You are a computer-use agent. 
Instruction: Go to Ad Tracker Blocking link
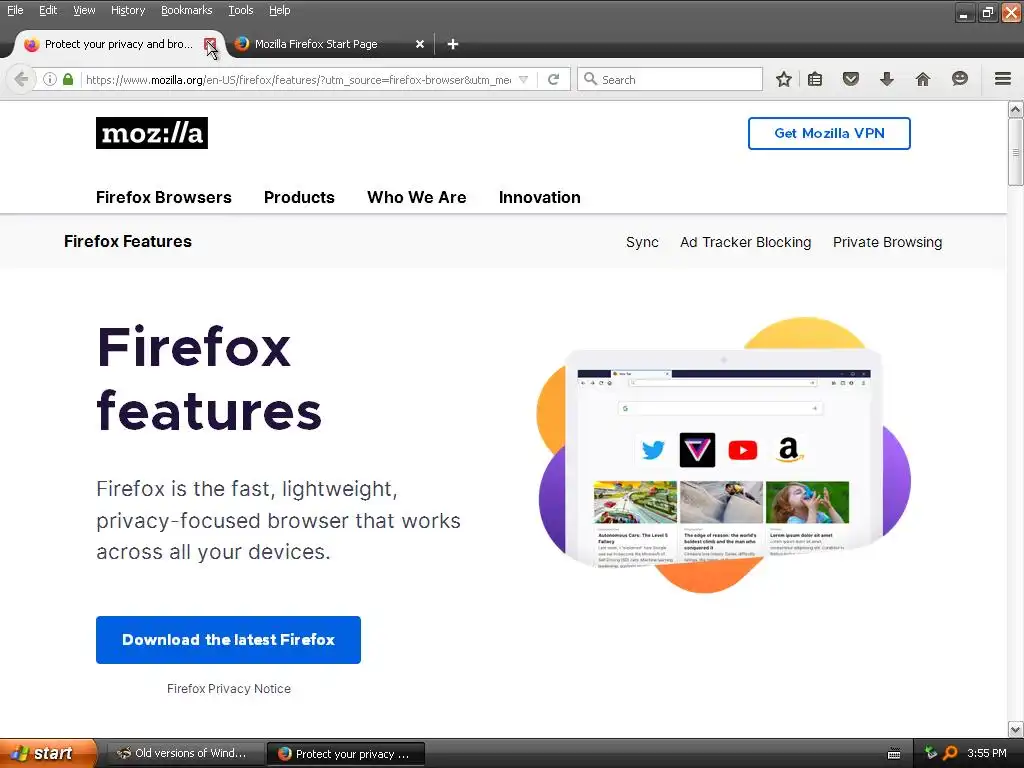[x=745, y=242]
